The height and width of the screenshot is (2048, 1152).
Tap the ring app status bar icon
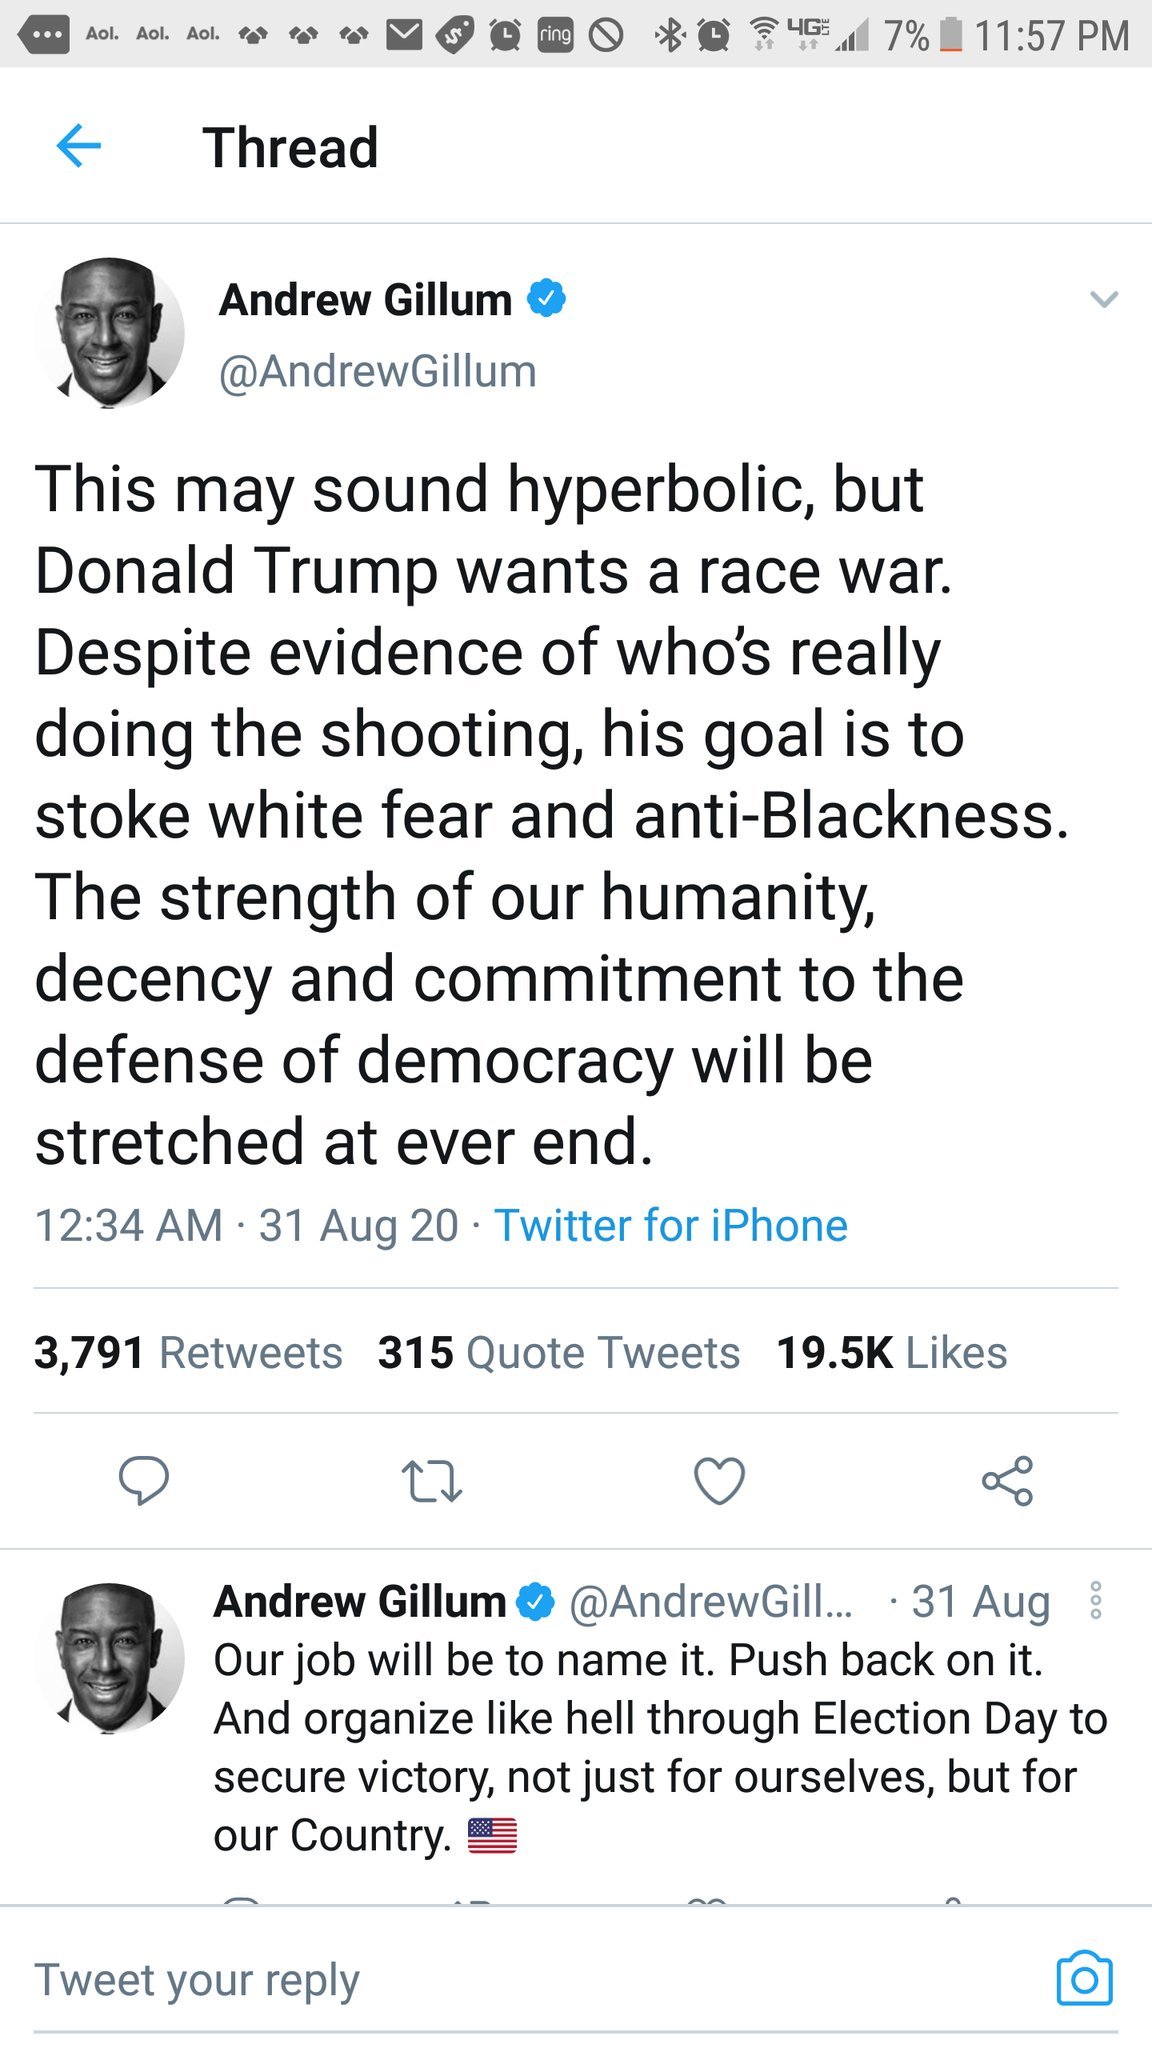click(555, 36)
